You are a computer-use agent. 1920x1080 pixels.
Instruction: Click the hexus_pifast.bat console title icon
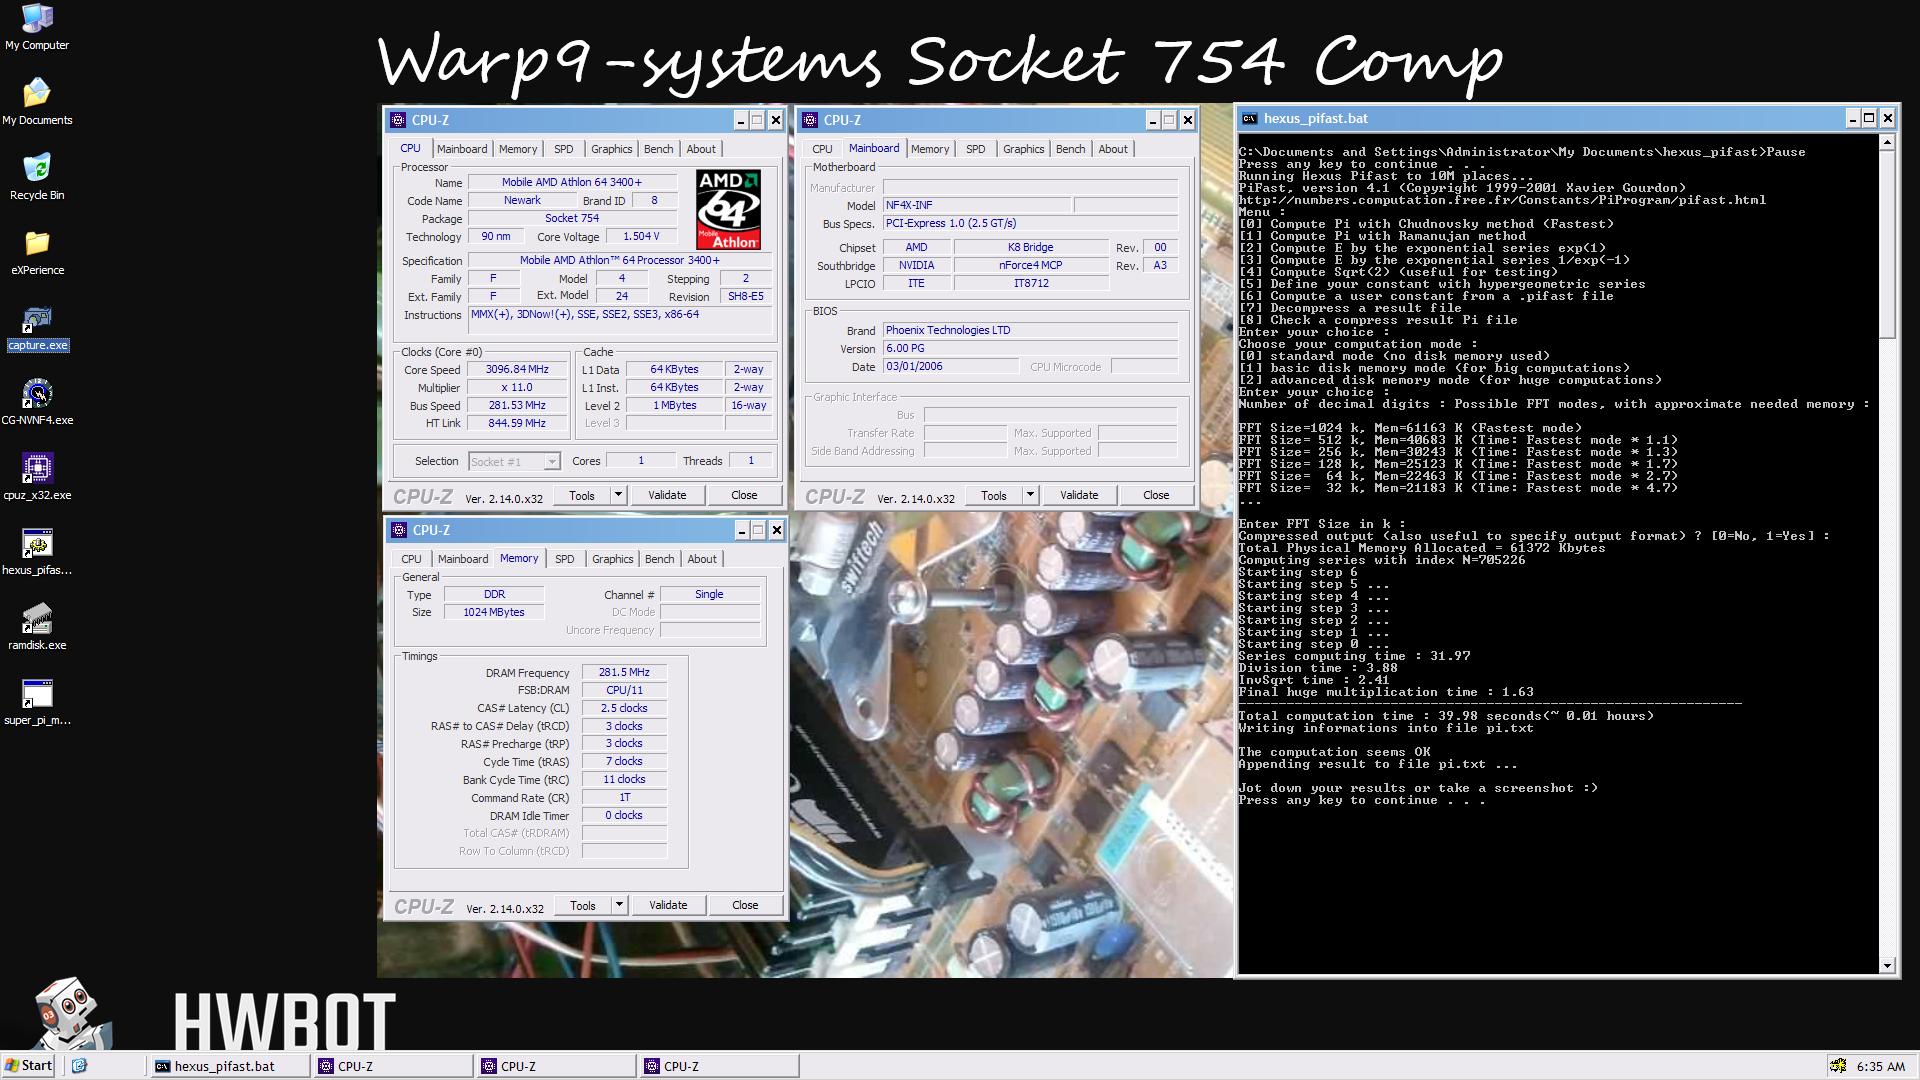pyautogui.click(x=1249, y=118)
